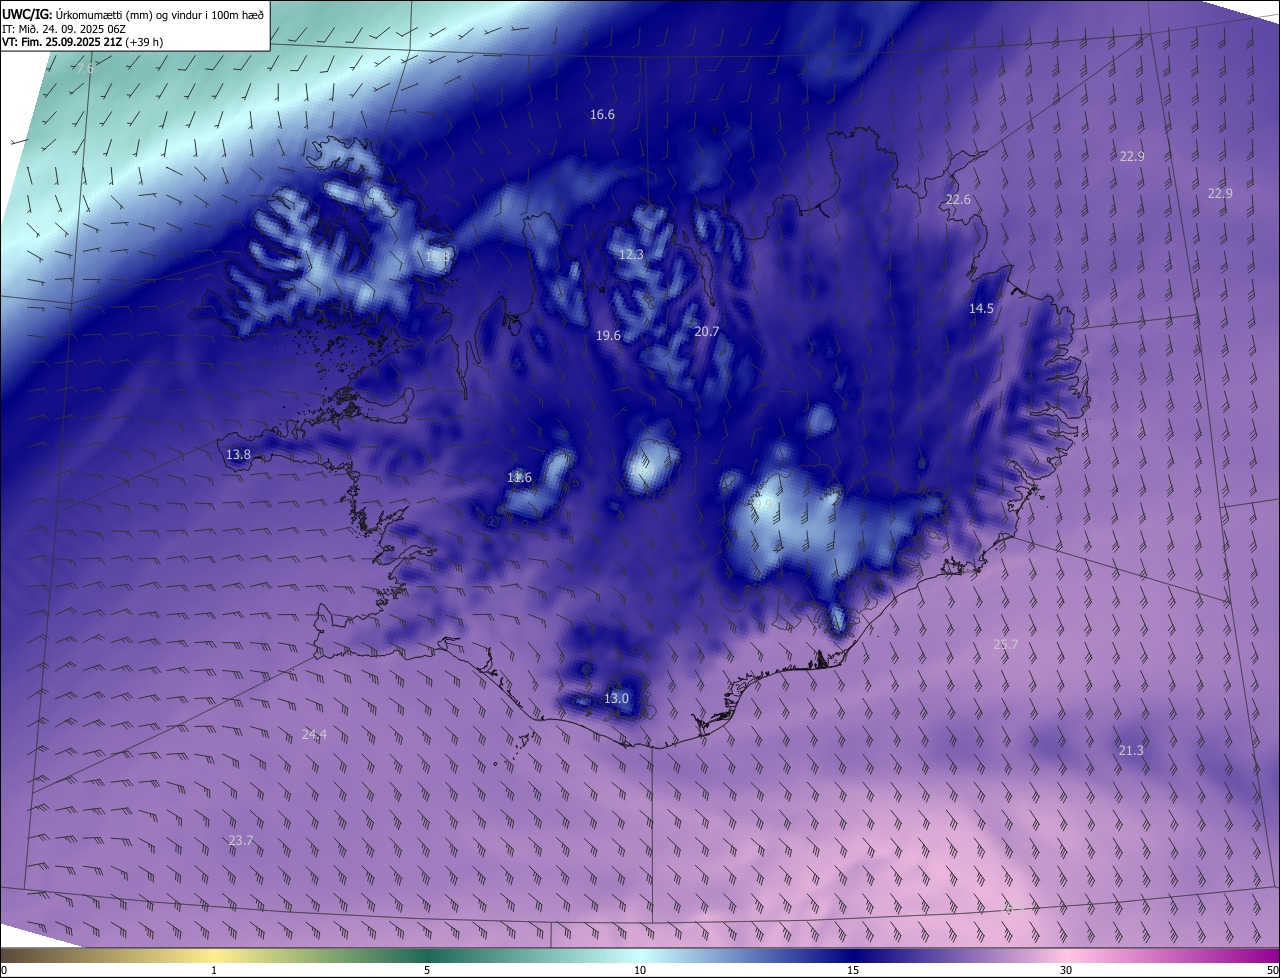Viewport: 1280px width, 978px height.
Task: Click the faint 7.6 value label
Action: [x=85, y=70]
